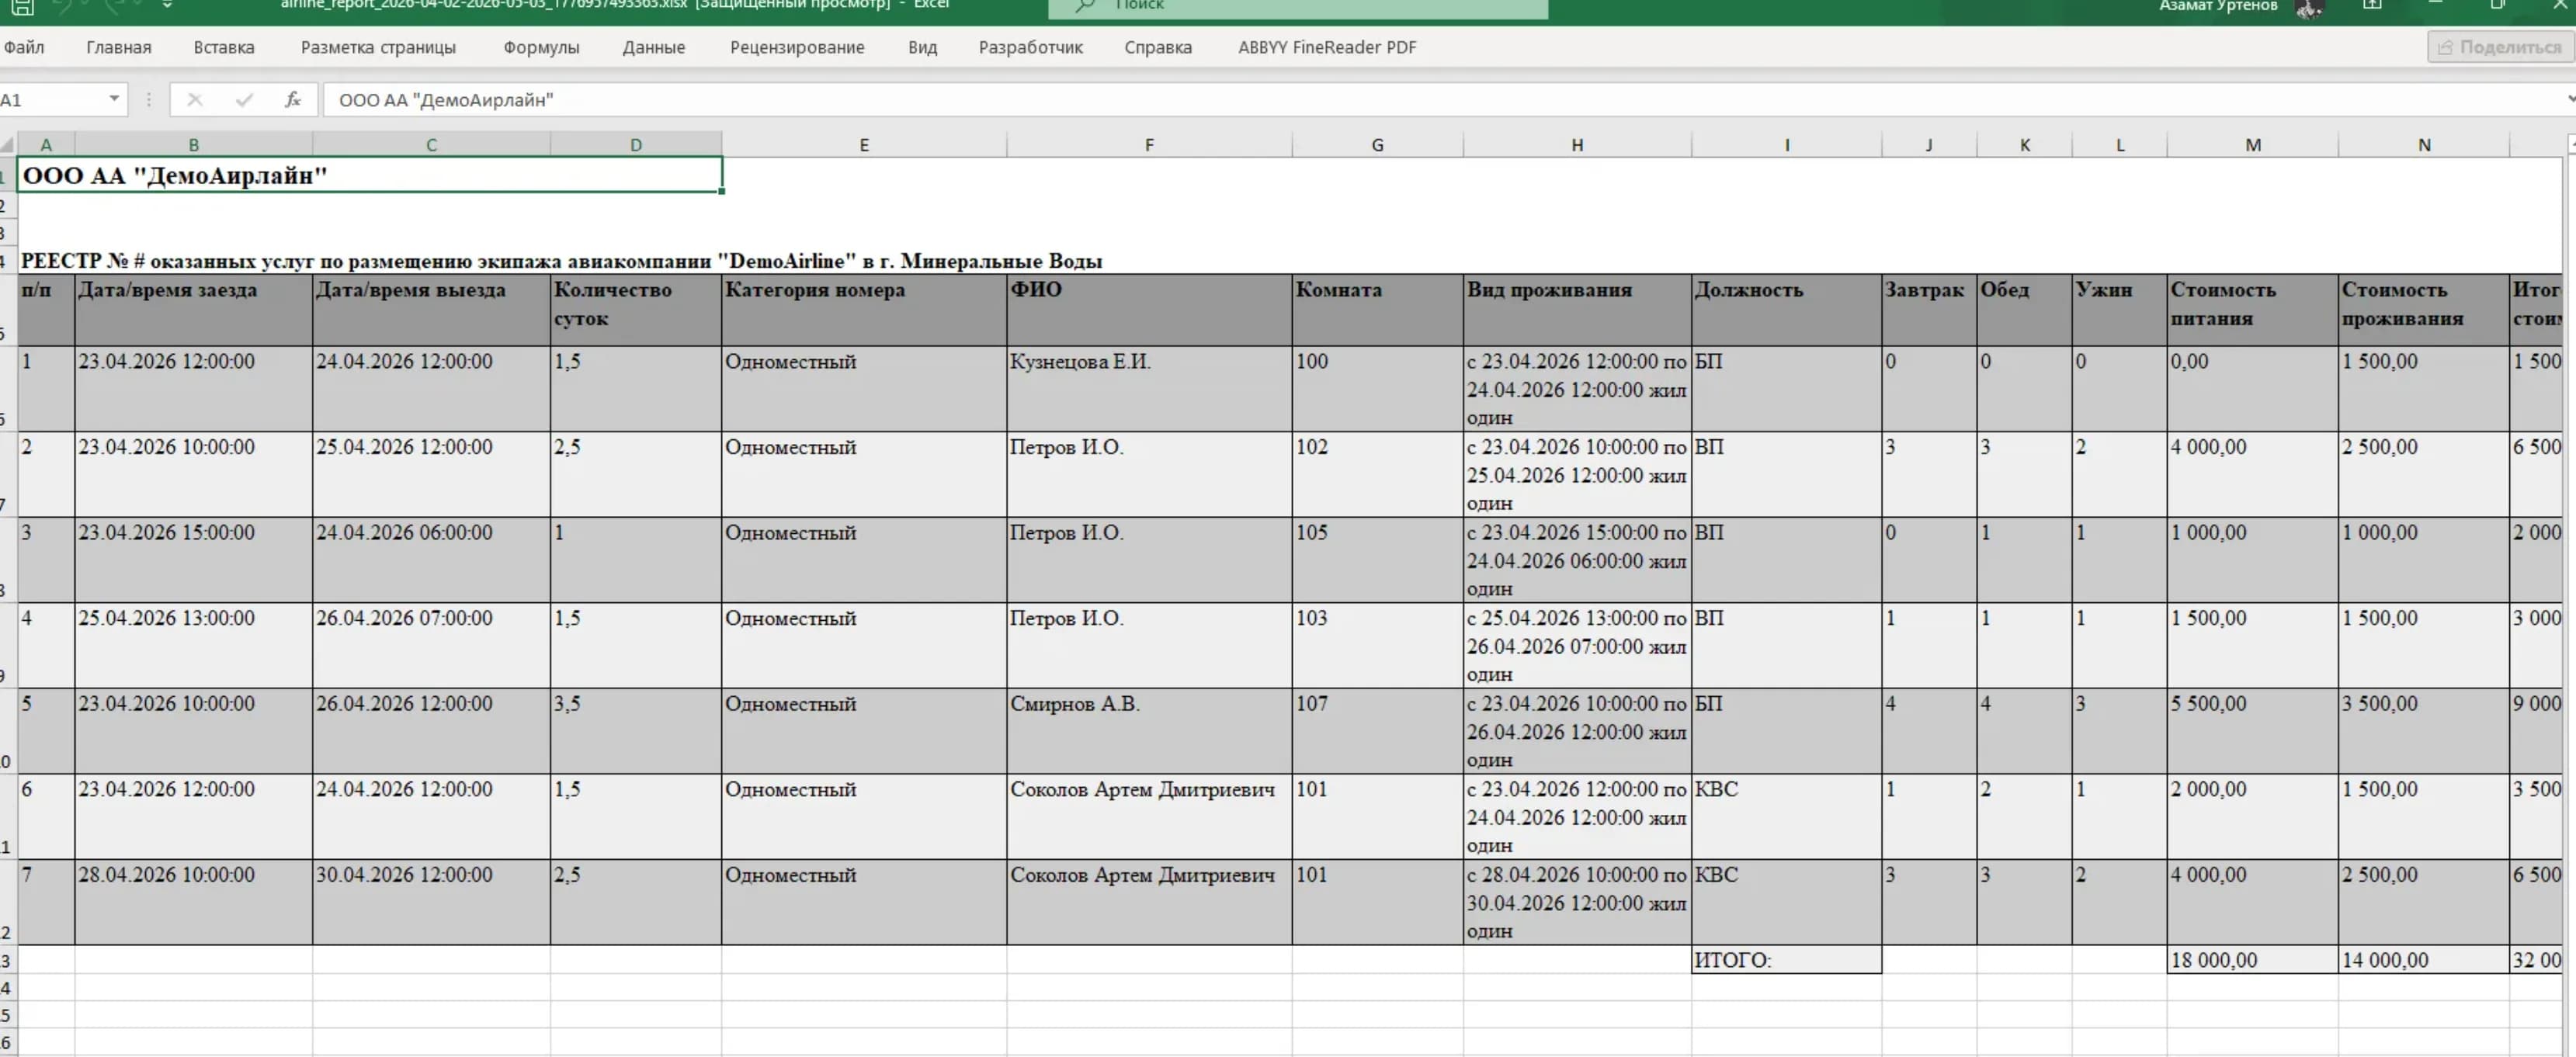The image size is (2576, 1057).
Task: Select the room 105 cell
Action: pos(1378,560)
